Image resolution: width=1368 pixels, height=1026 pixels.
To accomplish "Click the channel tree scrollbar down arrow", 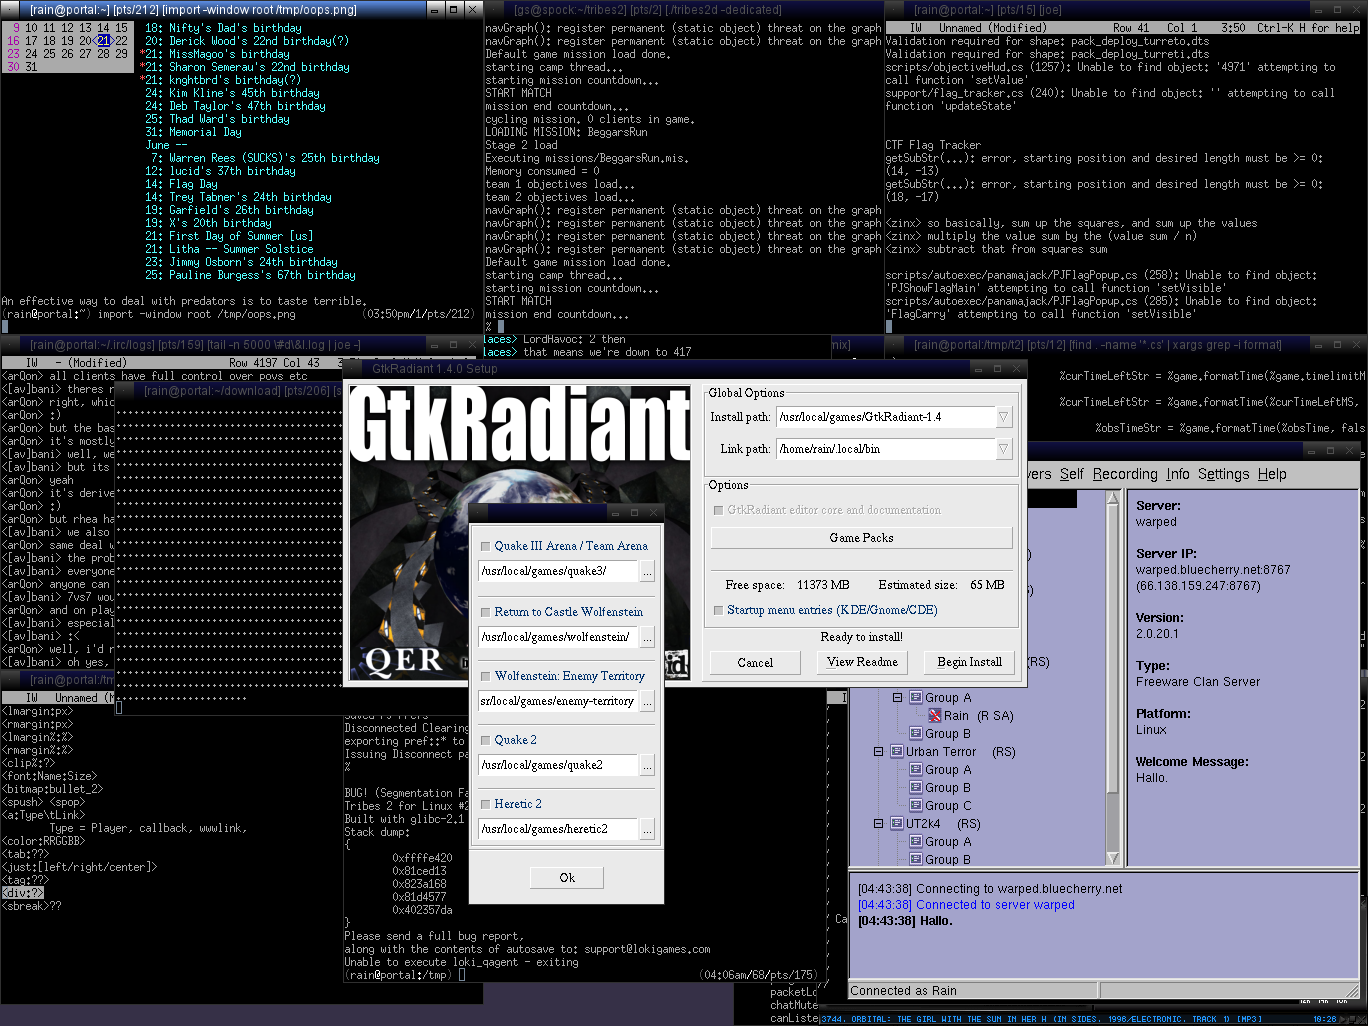I will (x=1113, y=858).
